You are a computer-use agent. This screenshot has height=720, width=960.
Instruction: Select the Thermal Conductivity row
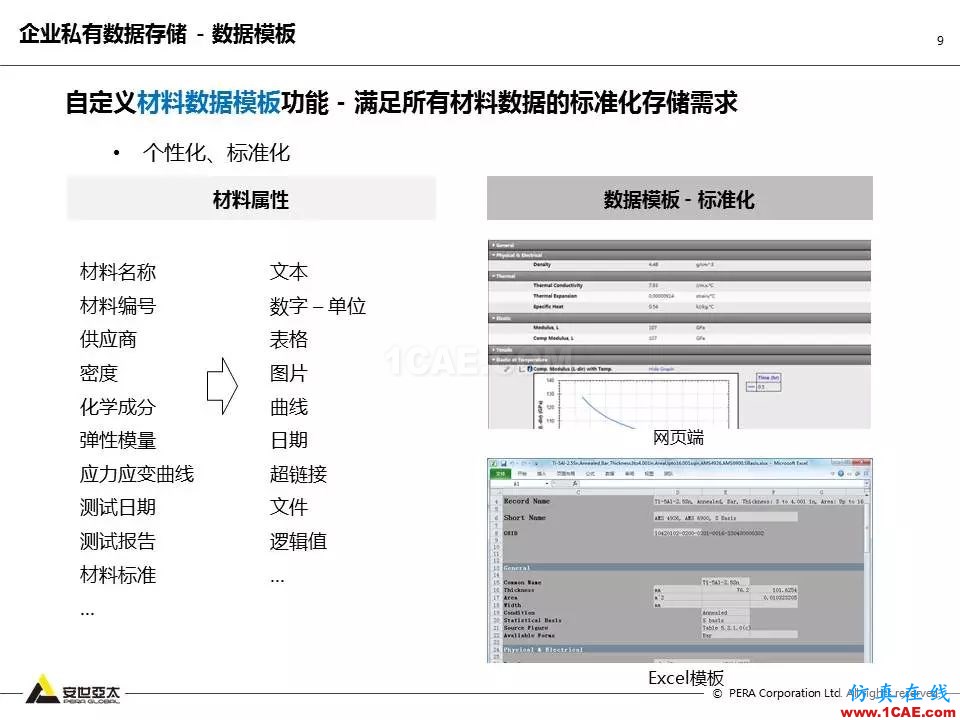(x=679, y=286)
